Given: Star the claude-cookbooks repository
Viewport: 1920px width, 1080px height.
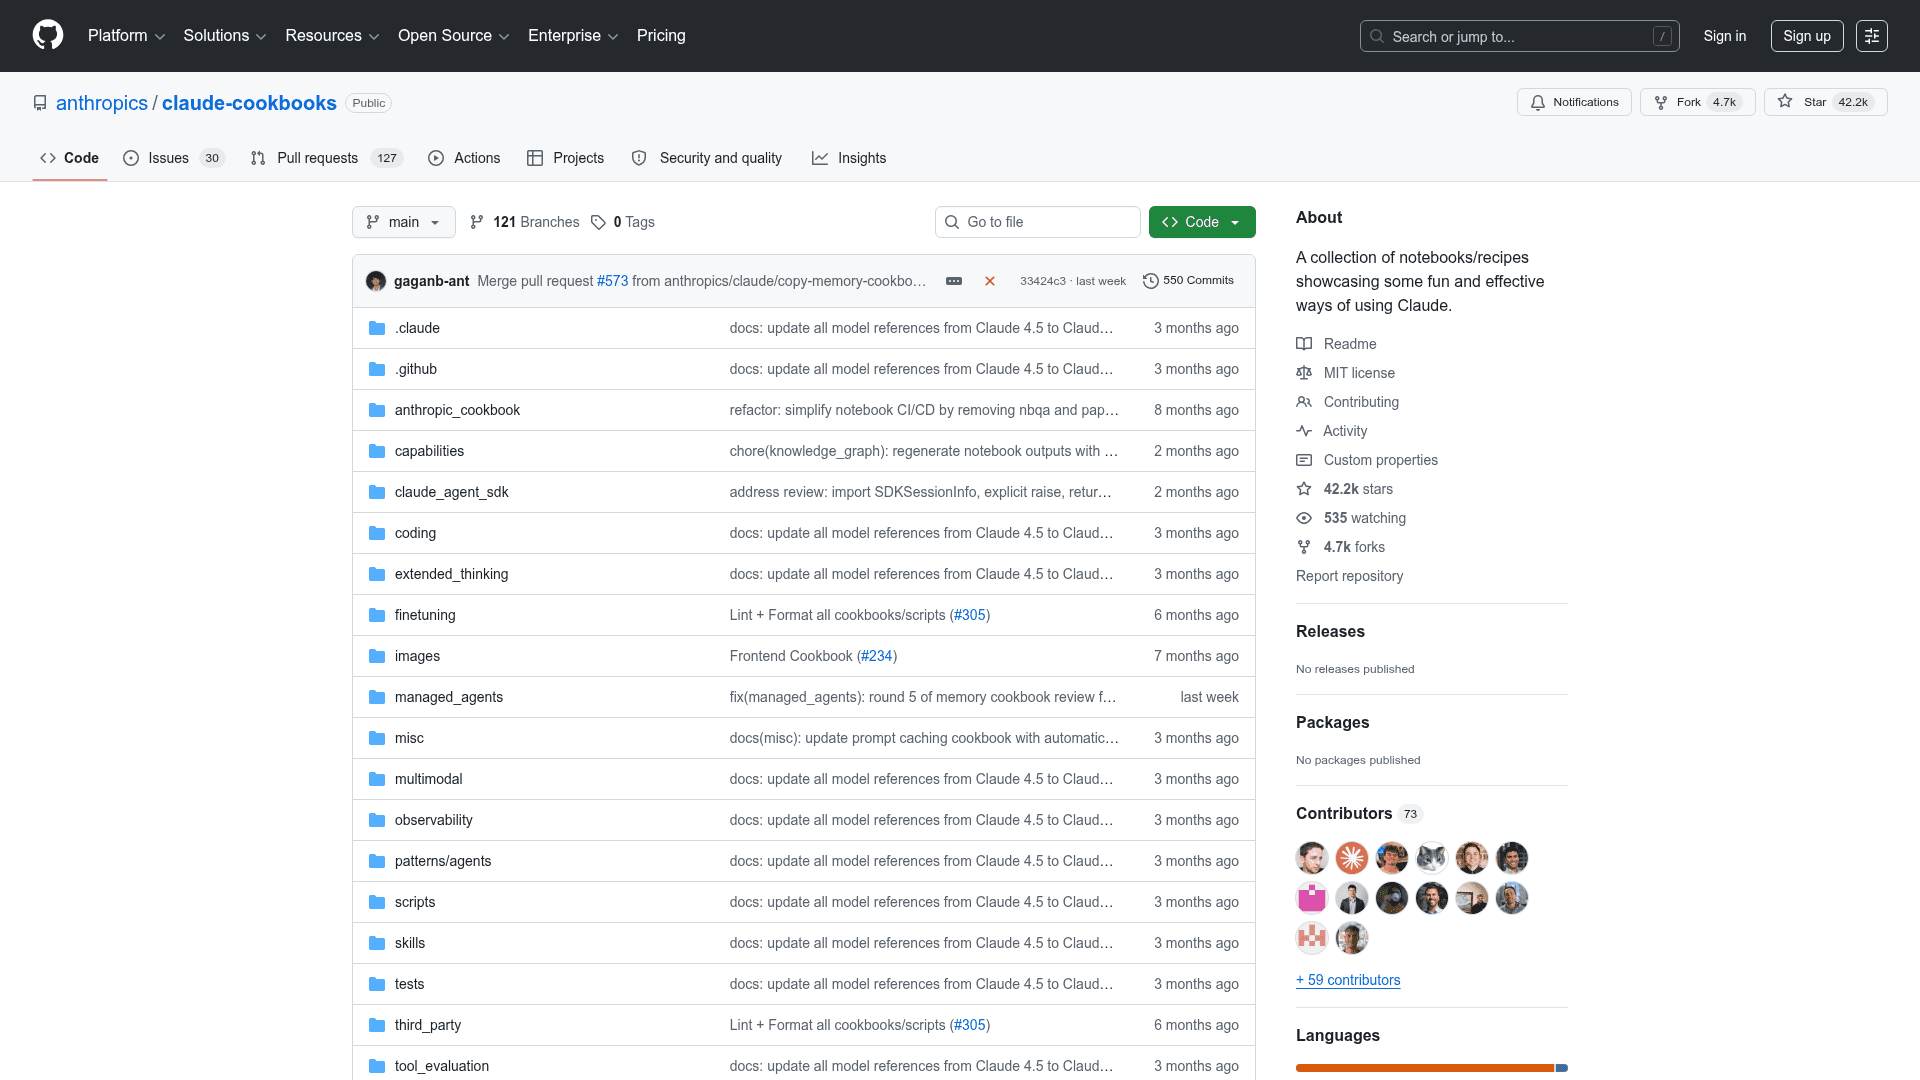Looking at the screenshot, I should (x=1826, y=102).
